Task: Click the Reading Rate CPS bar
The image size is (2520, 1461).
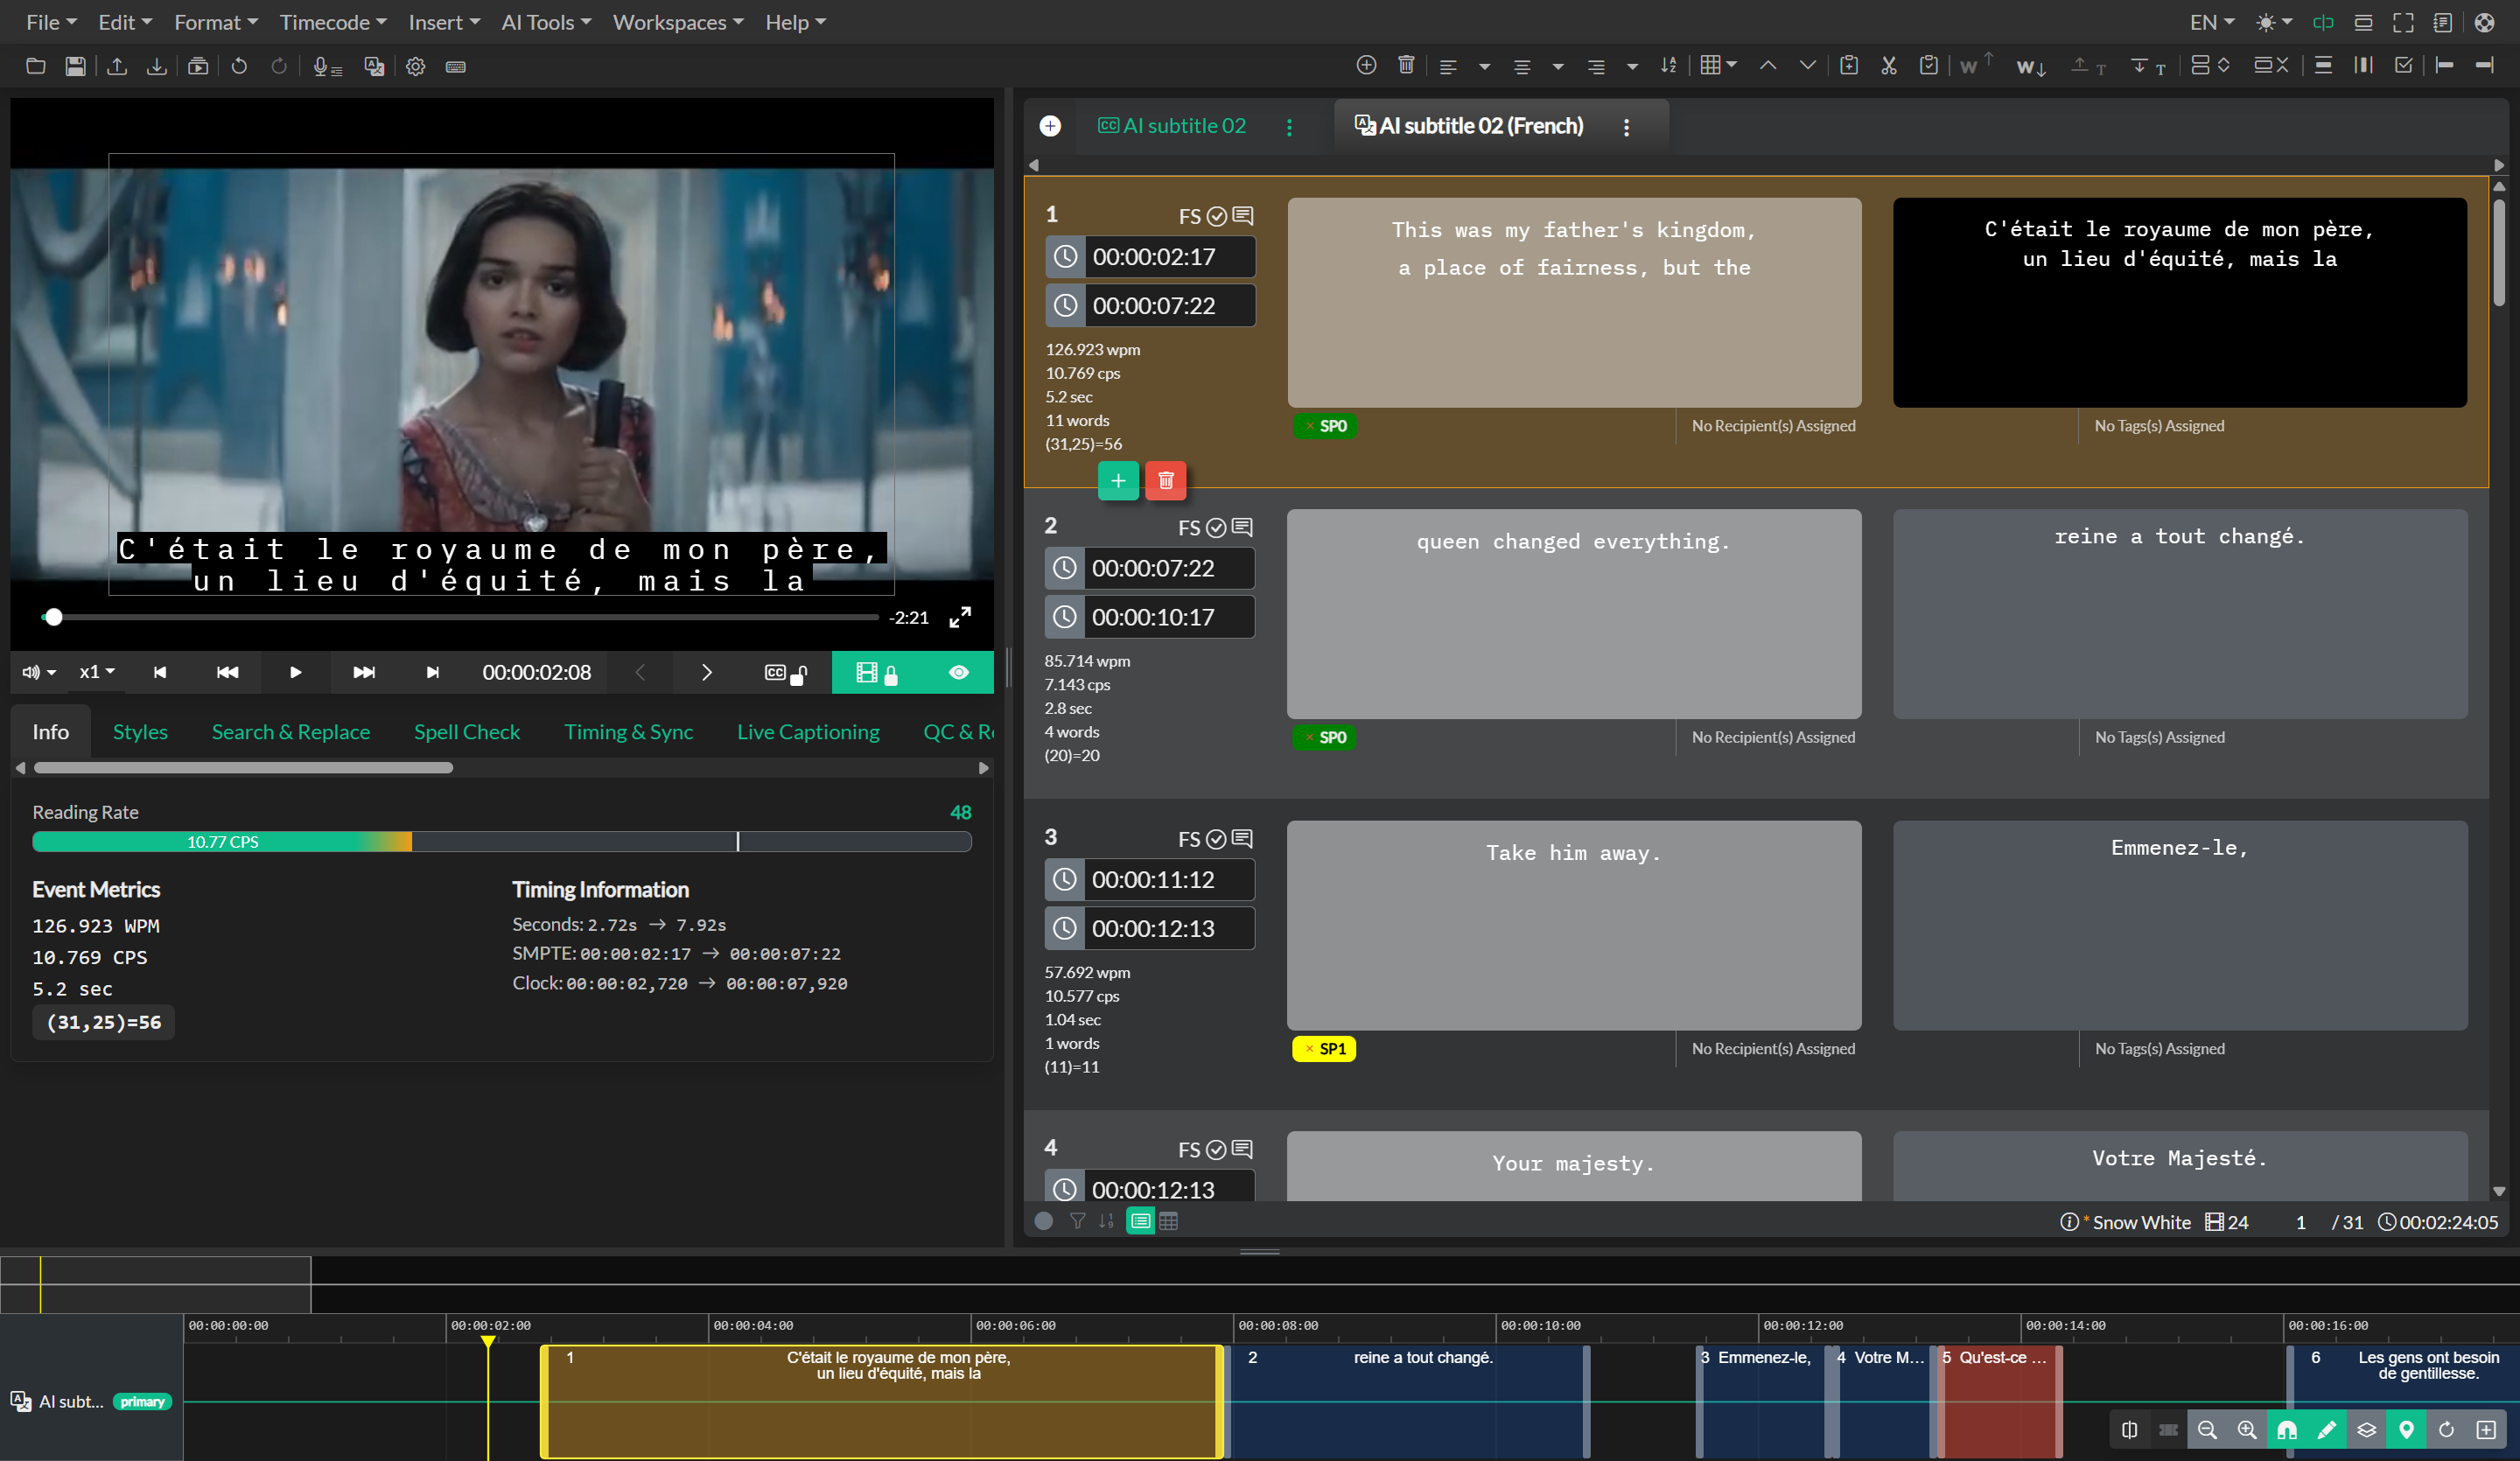Action: (x=501, y=841)
